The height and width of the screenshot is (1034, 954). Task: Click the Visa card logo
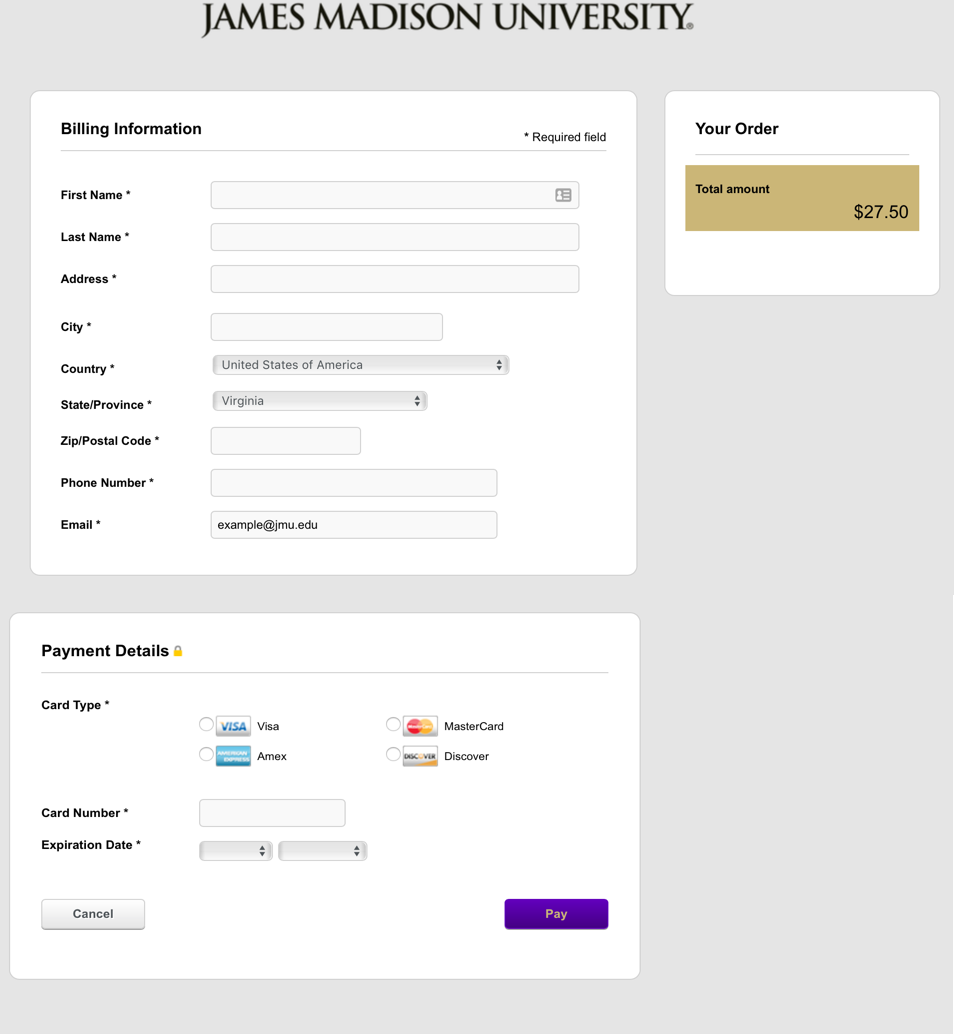tap(233, 726)
